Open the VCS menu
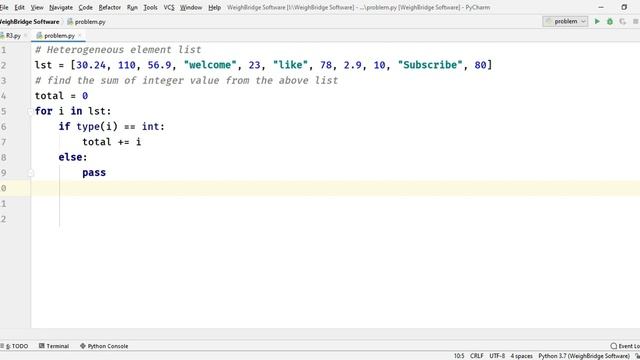The height and width of the screenshot is (360, 640). click(169, 7)
